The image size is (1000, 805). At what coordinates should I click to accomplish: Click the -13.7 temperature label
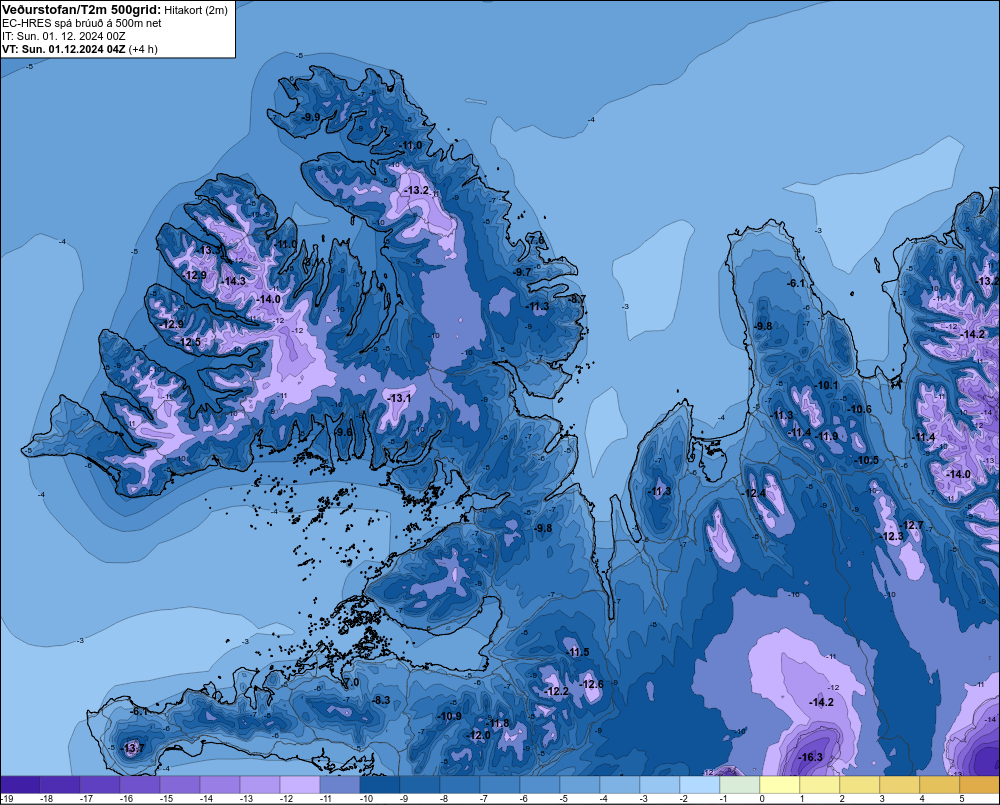coord(133,748)
